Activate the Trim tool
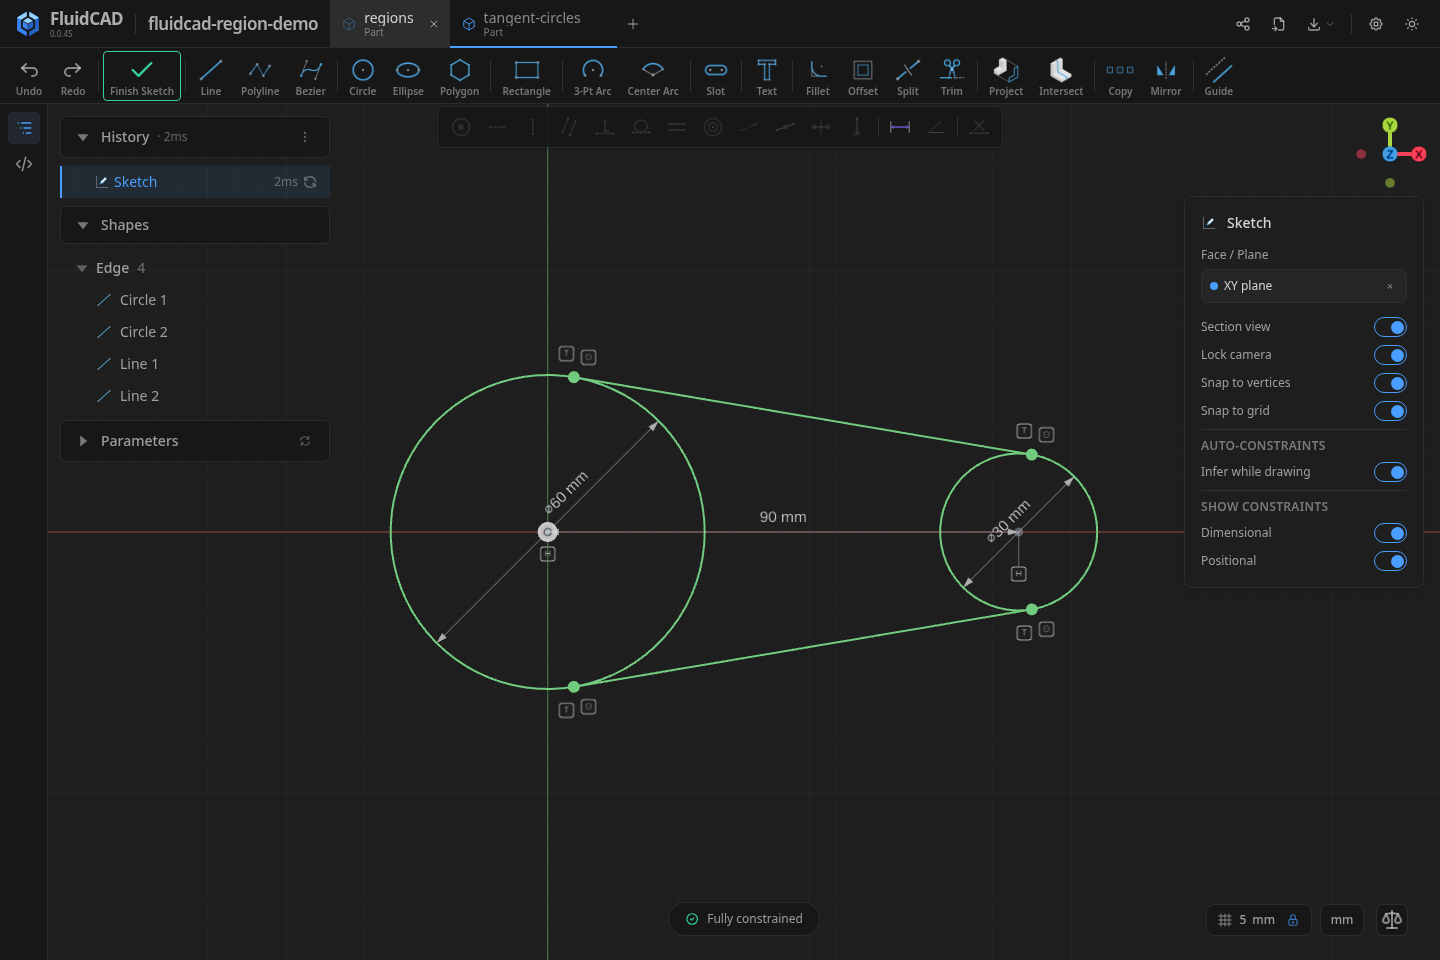Viewport: 1440px width, 960px height. coord(952,77)
